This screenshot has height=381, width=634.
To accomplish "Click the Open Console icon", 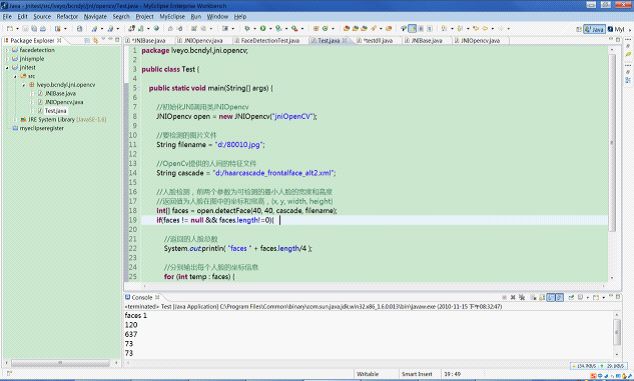I will (x=596, y=297).
